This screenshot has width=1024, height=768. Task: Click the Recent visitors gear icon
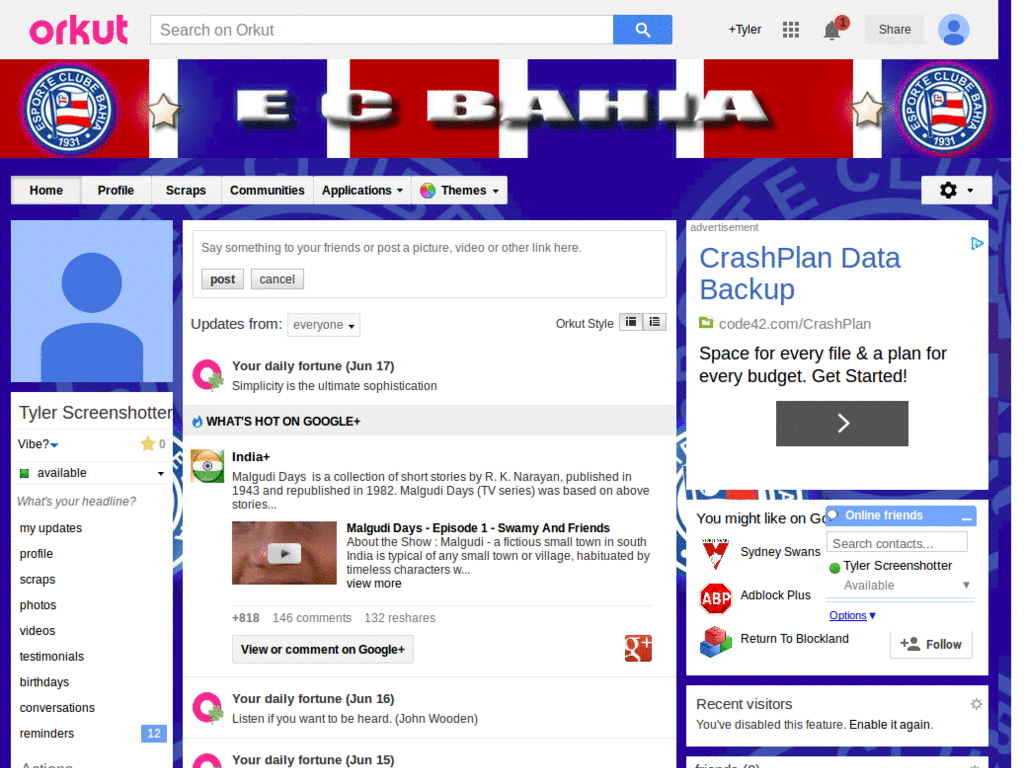click(x=976, y=704)
